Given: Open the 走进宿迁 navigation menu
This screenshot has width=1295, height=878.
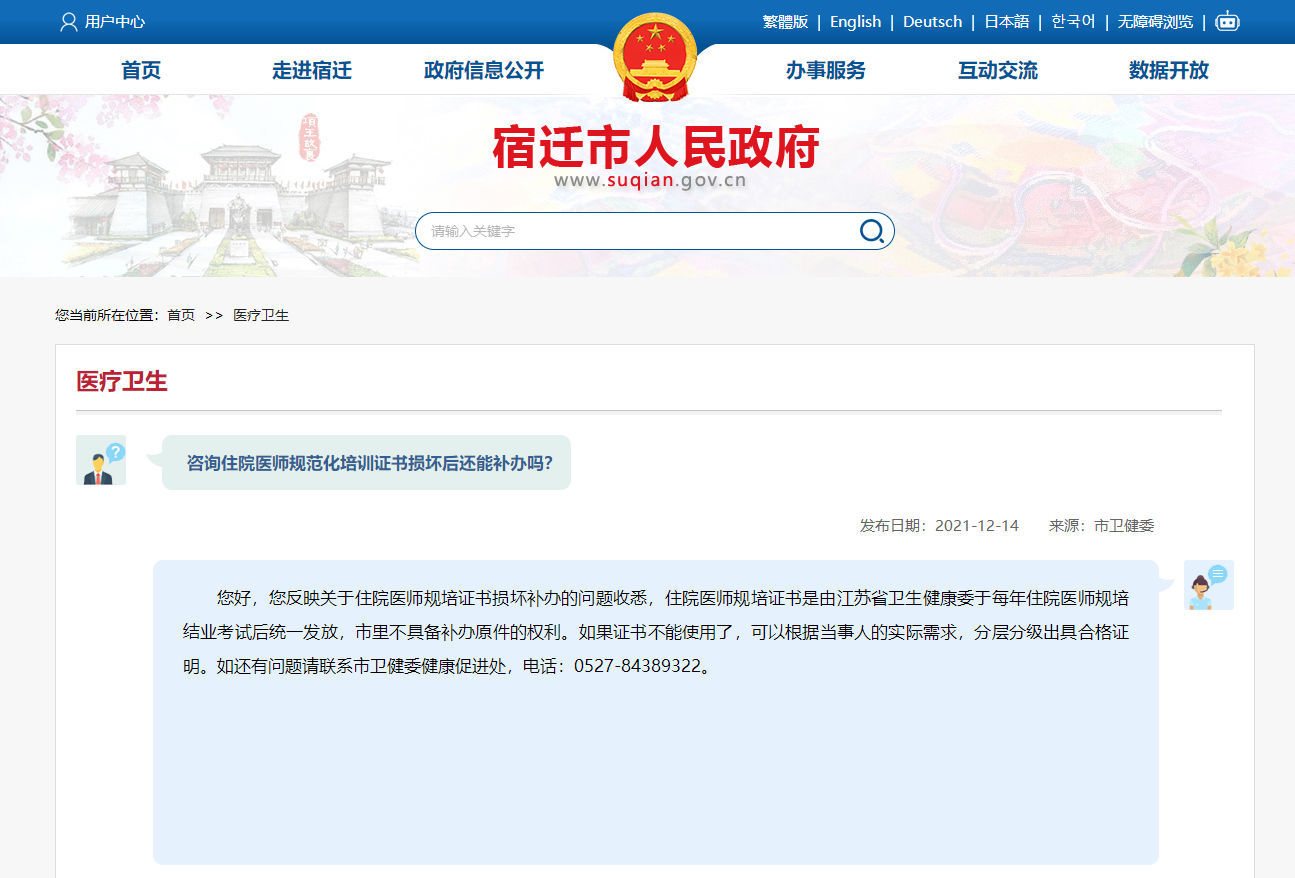Looking at the screenshot, I should (312, 70).
